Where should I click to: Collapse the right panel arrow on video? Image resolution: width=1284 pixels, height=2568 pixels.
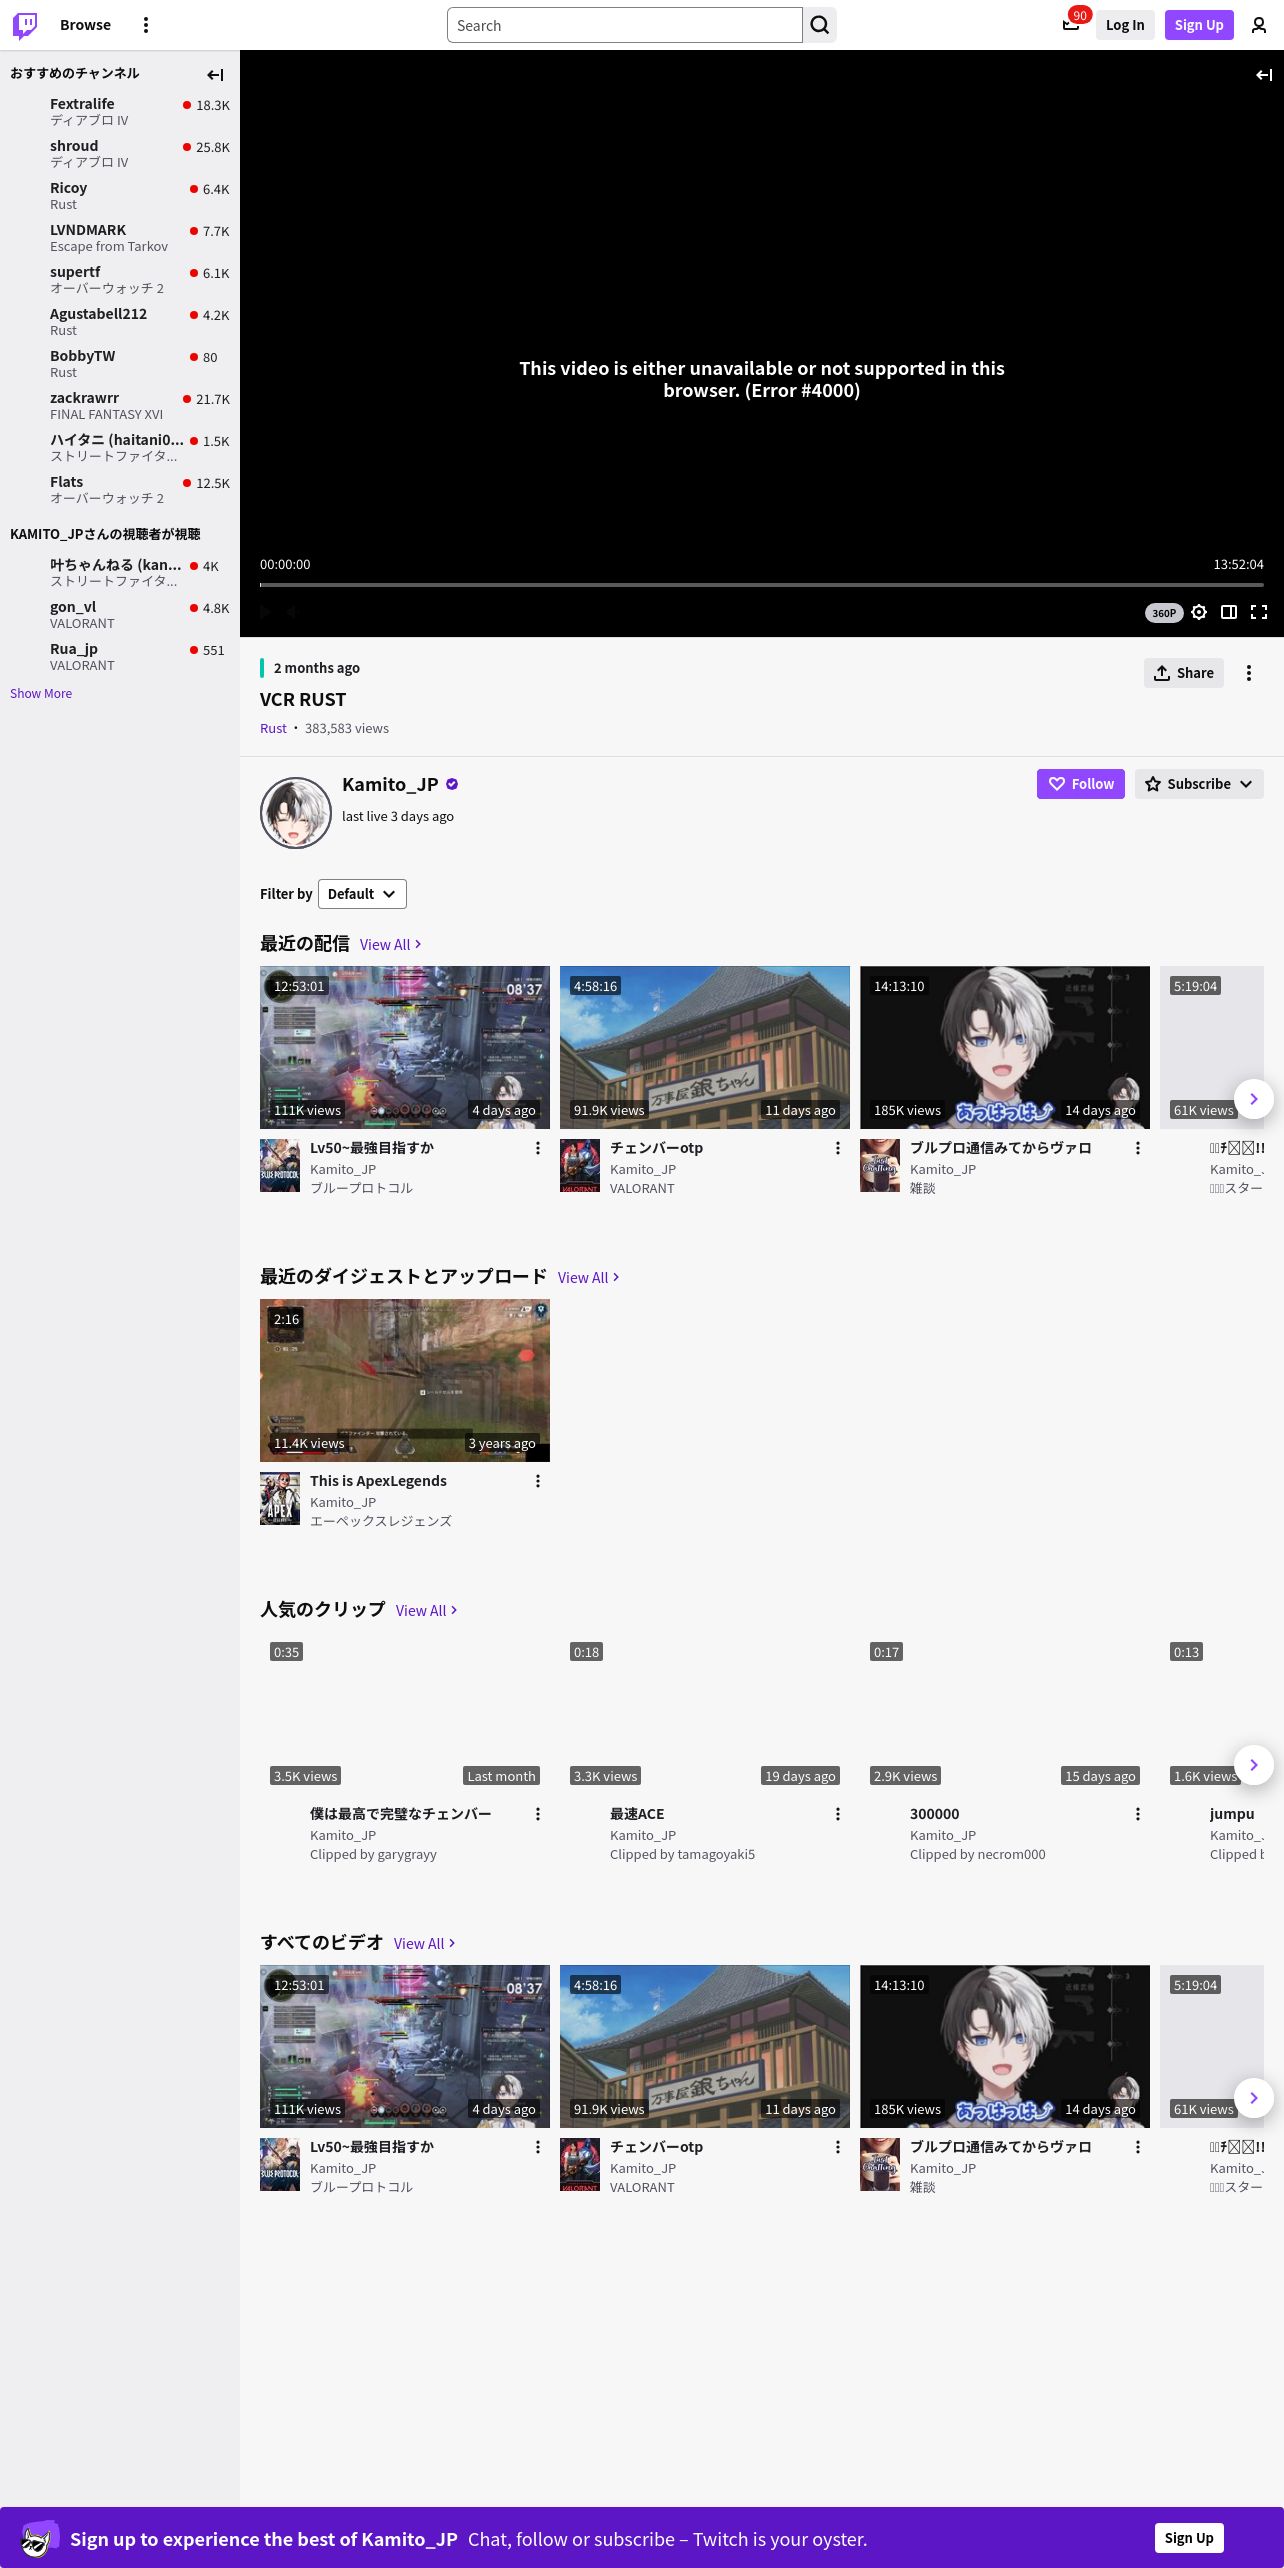[x=1264, y=75]
